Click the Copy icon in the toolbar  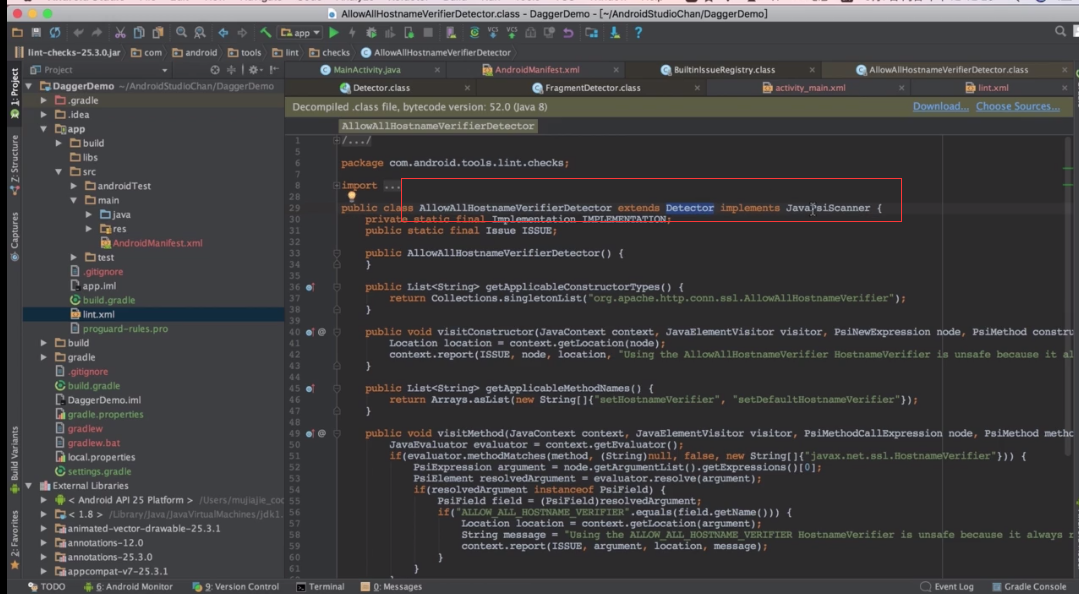point(139,32)
